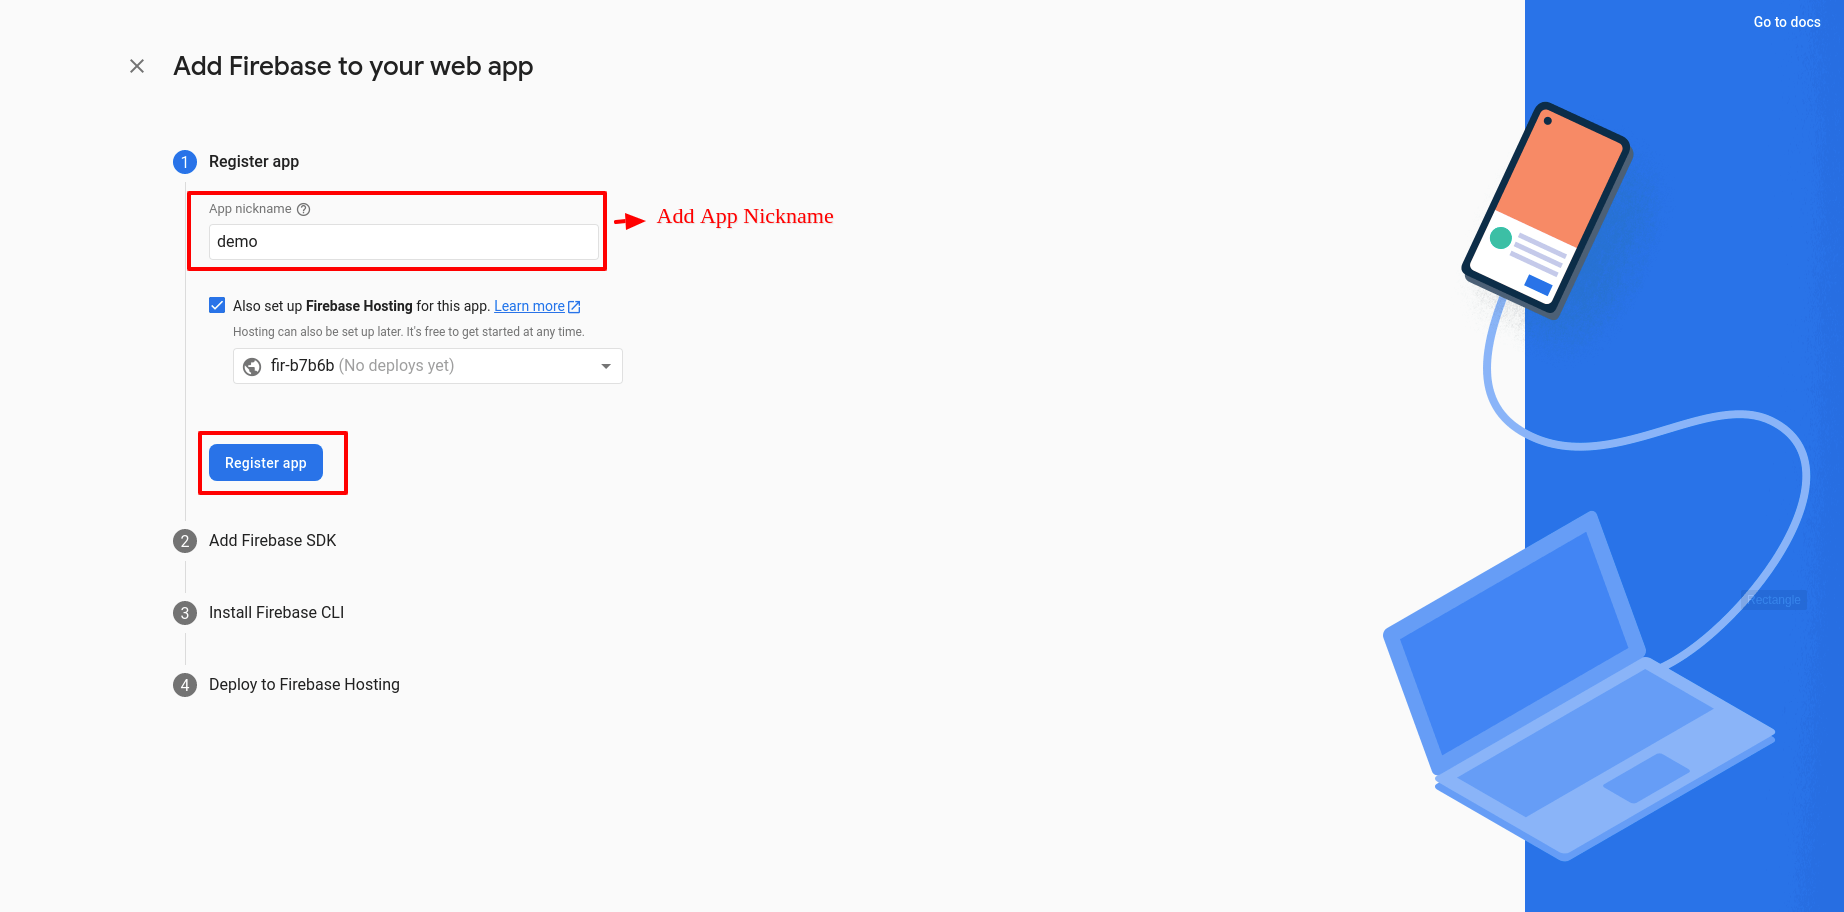The width and height of the screenshot is (1844, 912).
Task: Click the App nickname help icon
Action: (304, 209)
